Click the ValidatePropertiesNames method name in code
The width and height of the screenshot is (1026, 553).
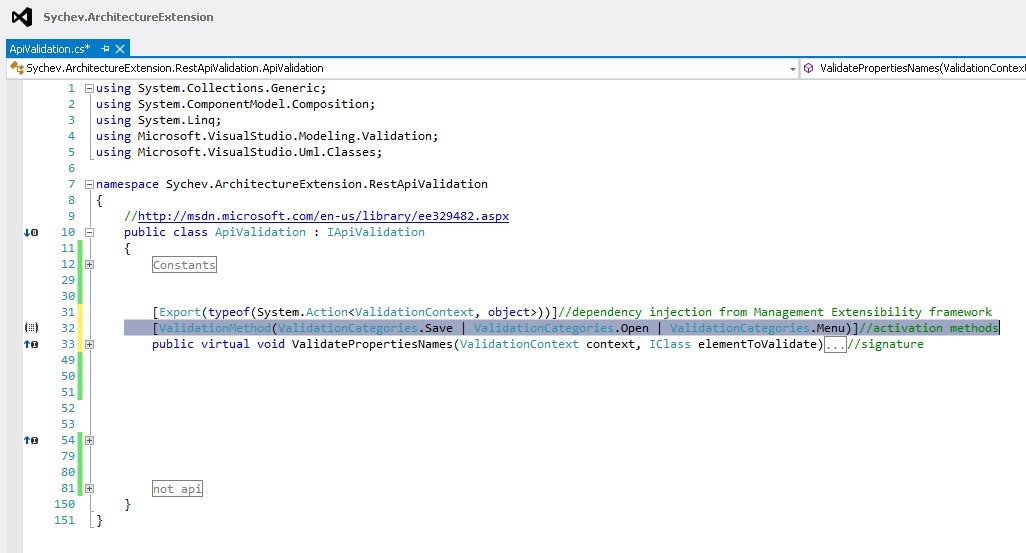point(372,344)
